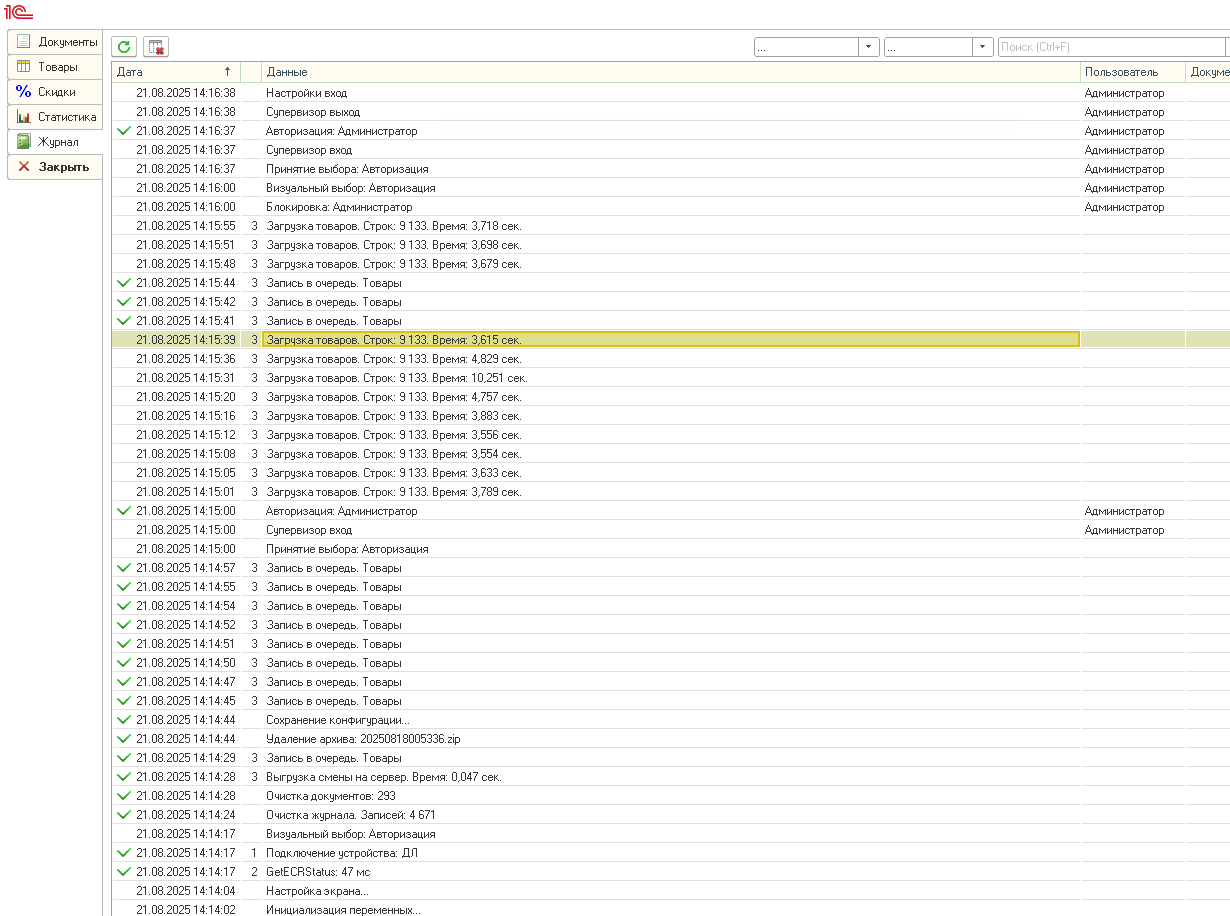
Task: Select the Блокировка: Администратор row
Action: click(x=670, y=207)
